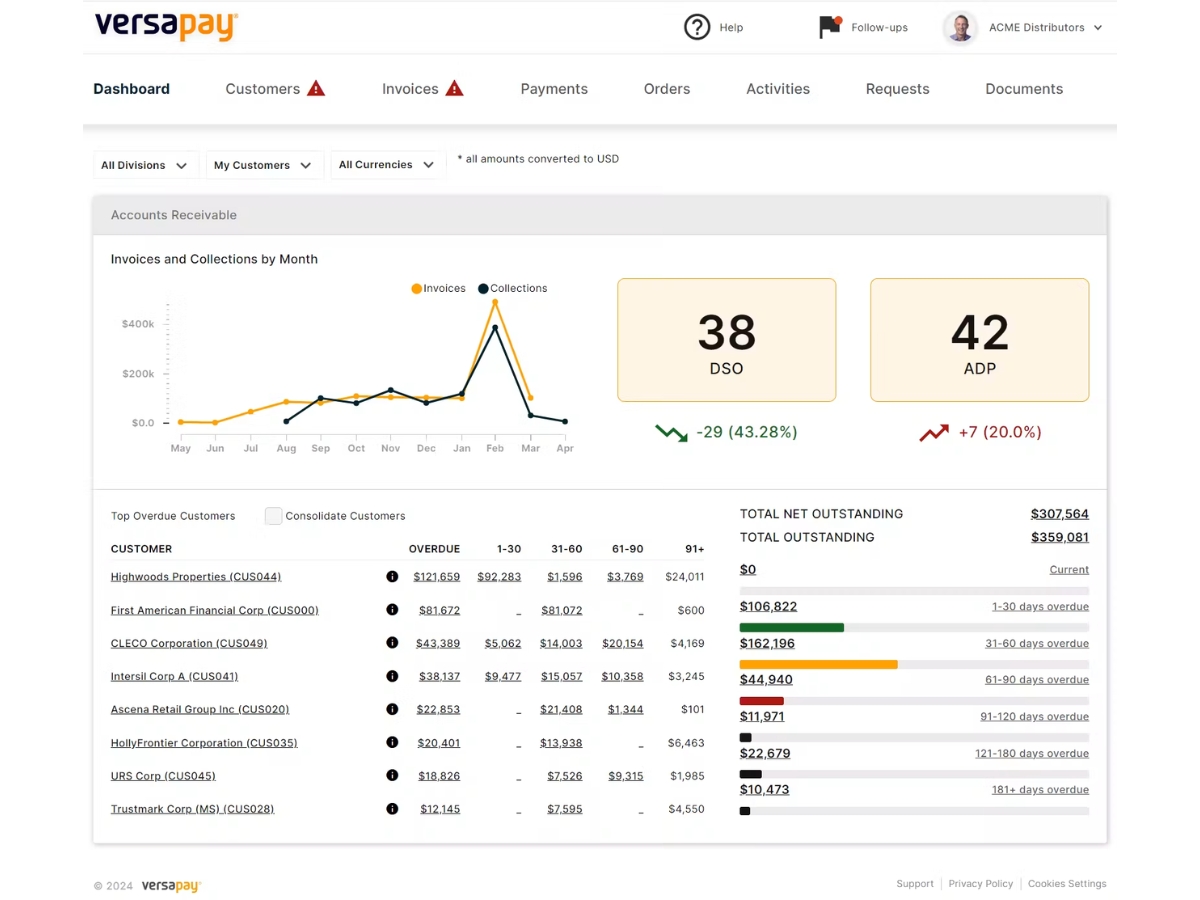Image resolution: width=1200 pixels, height=900 pixels.
Task: Open URS Corp (CUS045) customer link
Action: tap(163, 775)
